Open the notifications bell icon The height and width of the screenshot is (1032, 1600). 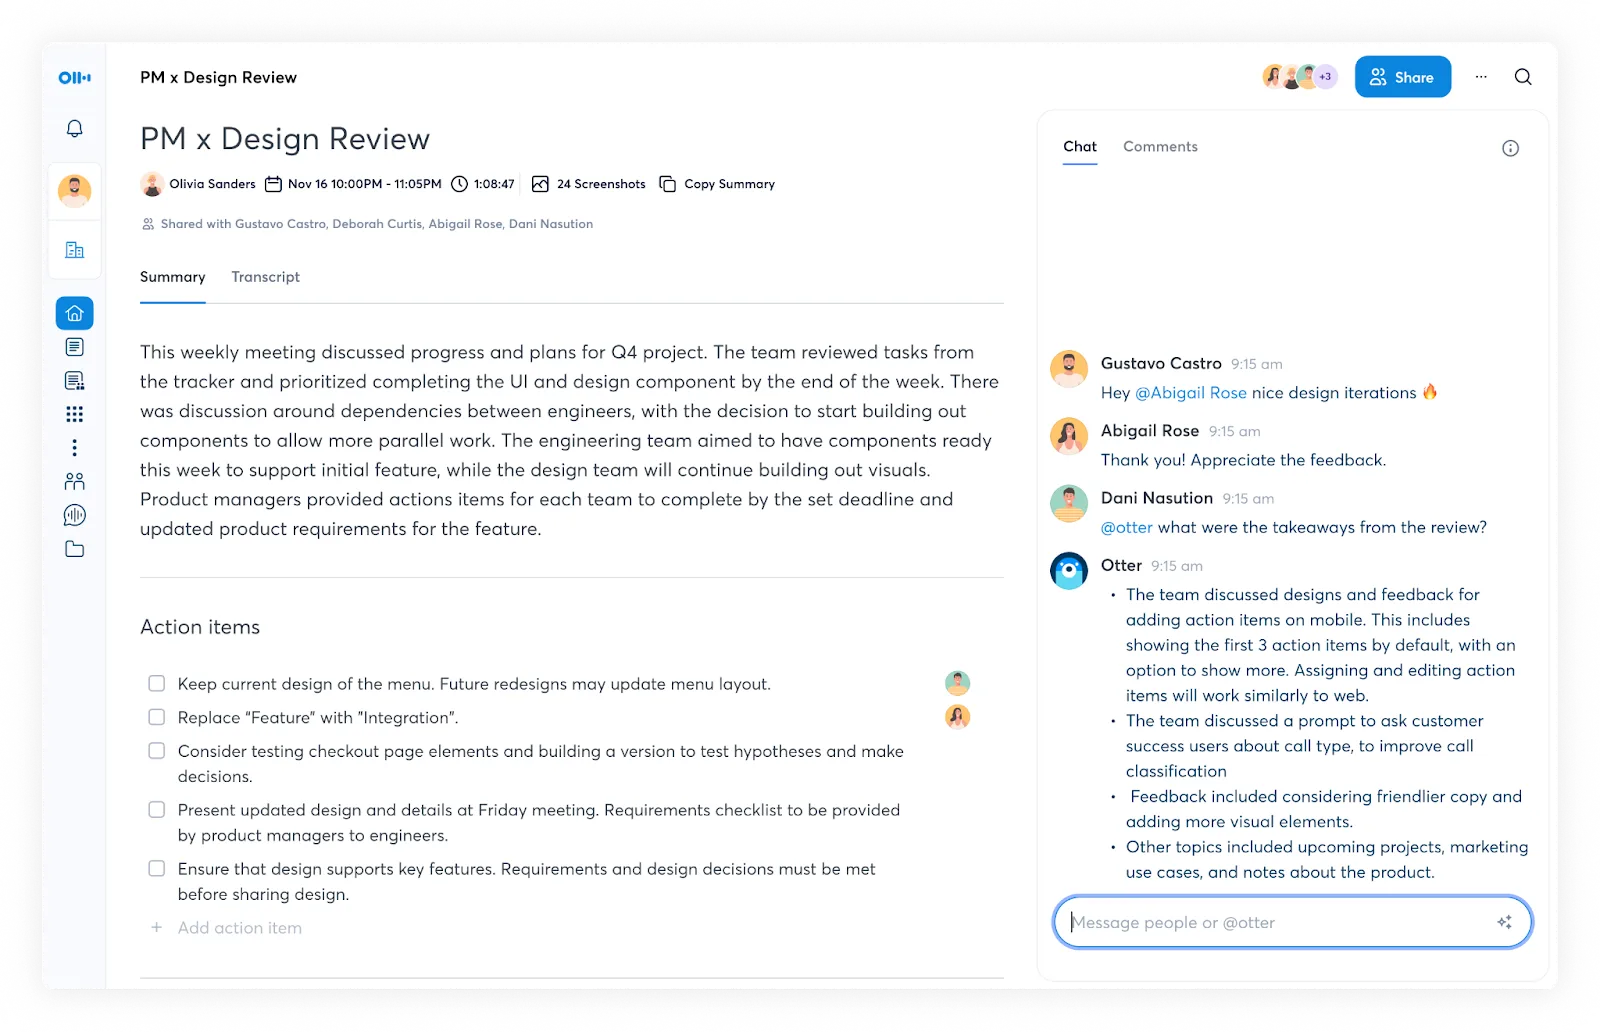tap(74, 128)
